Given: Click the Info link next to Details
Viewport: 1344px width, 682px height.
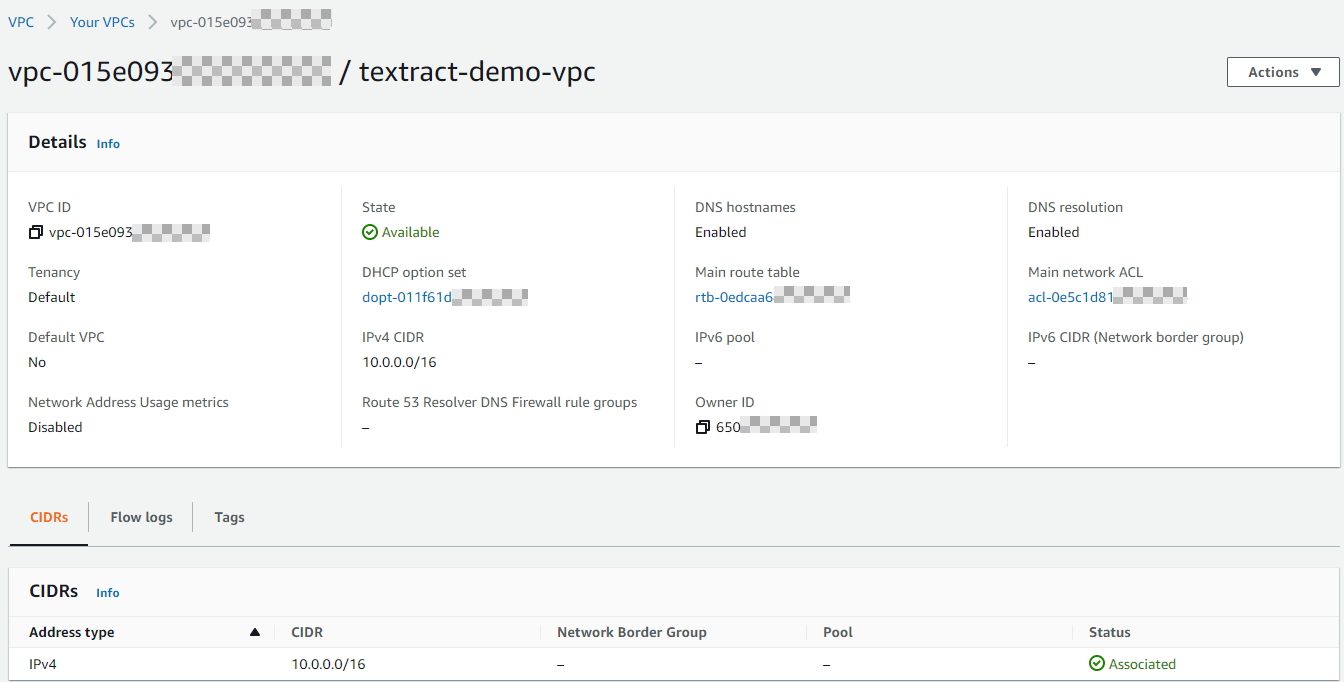Looking at the screenshot, I should (108, 143).
